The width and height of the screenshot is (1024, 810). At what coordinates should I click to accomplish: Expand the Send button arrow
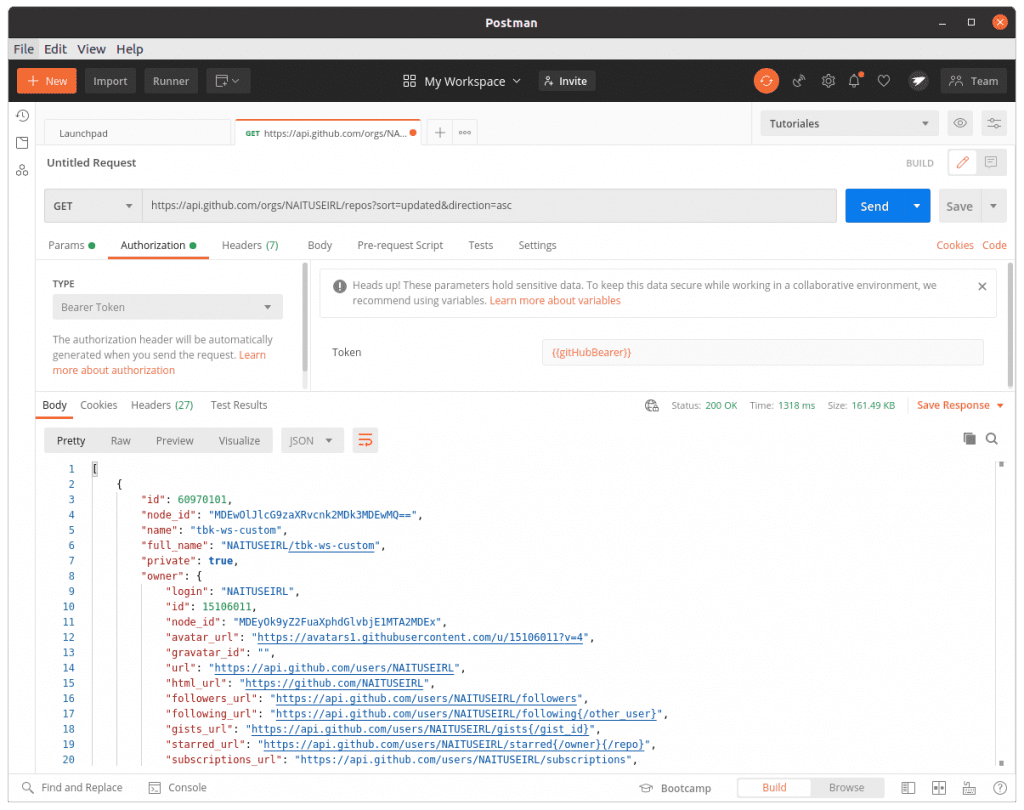(x=916, y=206)
